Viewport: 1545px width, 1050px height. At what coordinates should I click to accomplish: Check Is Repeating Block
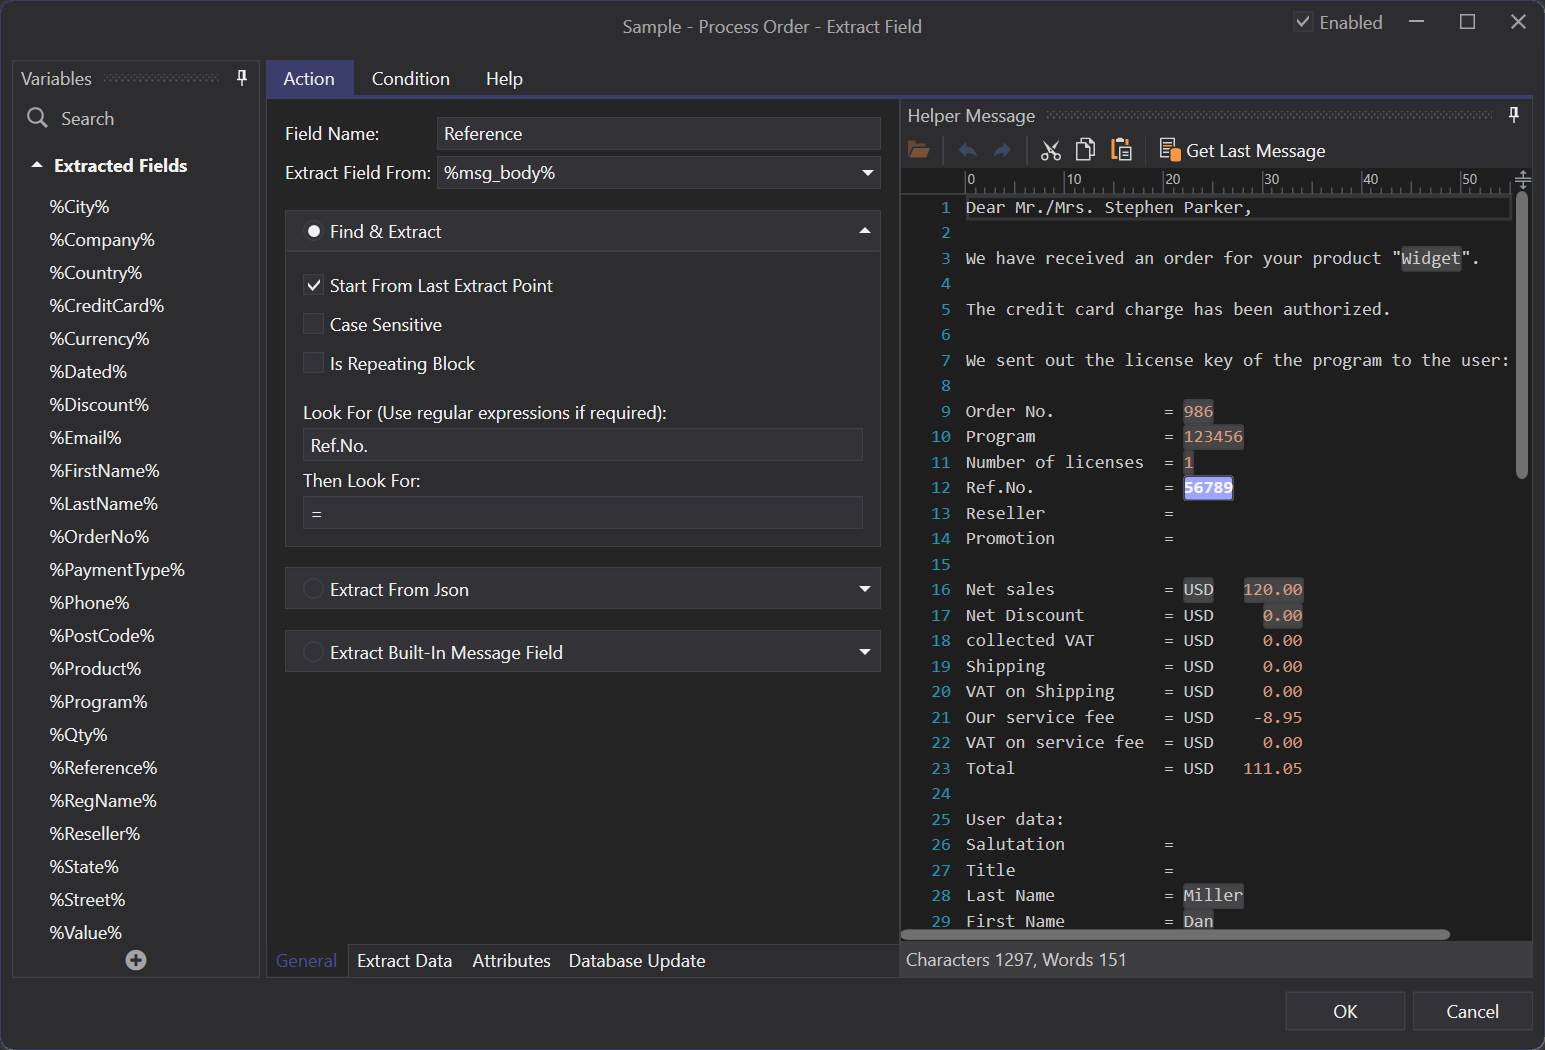pyautogui.click(x=313, y=363)
